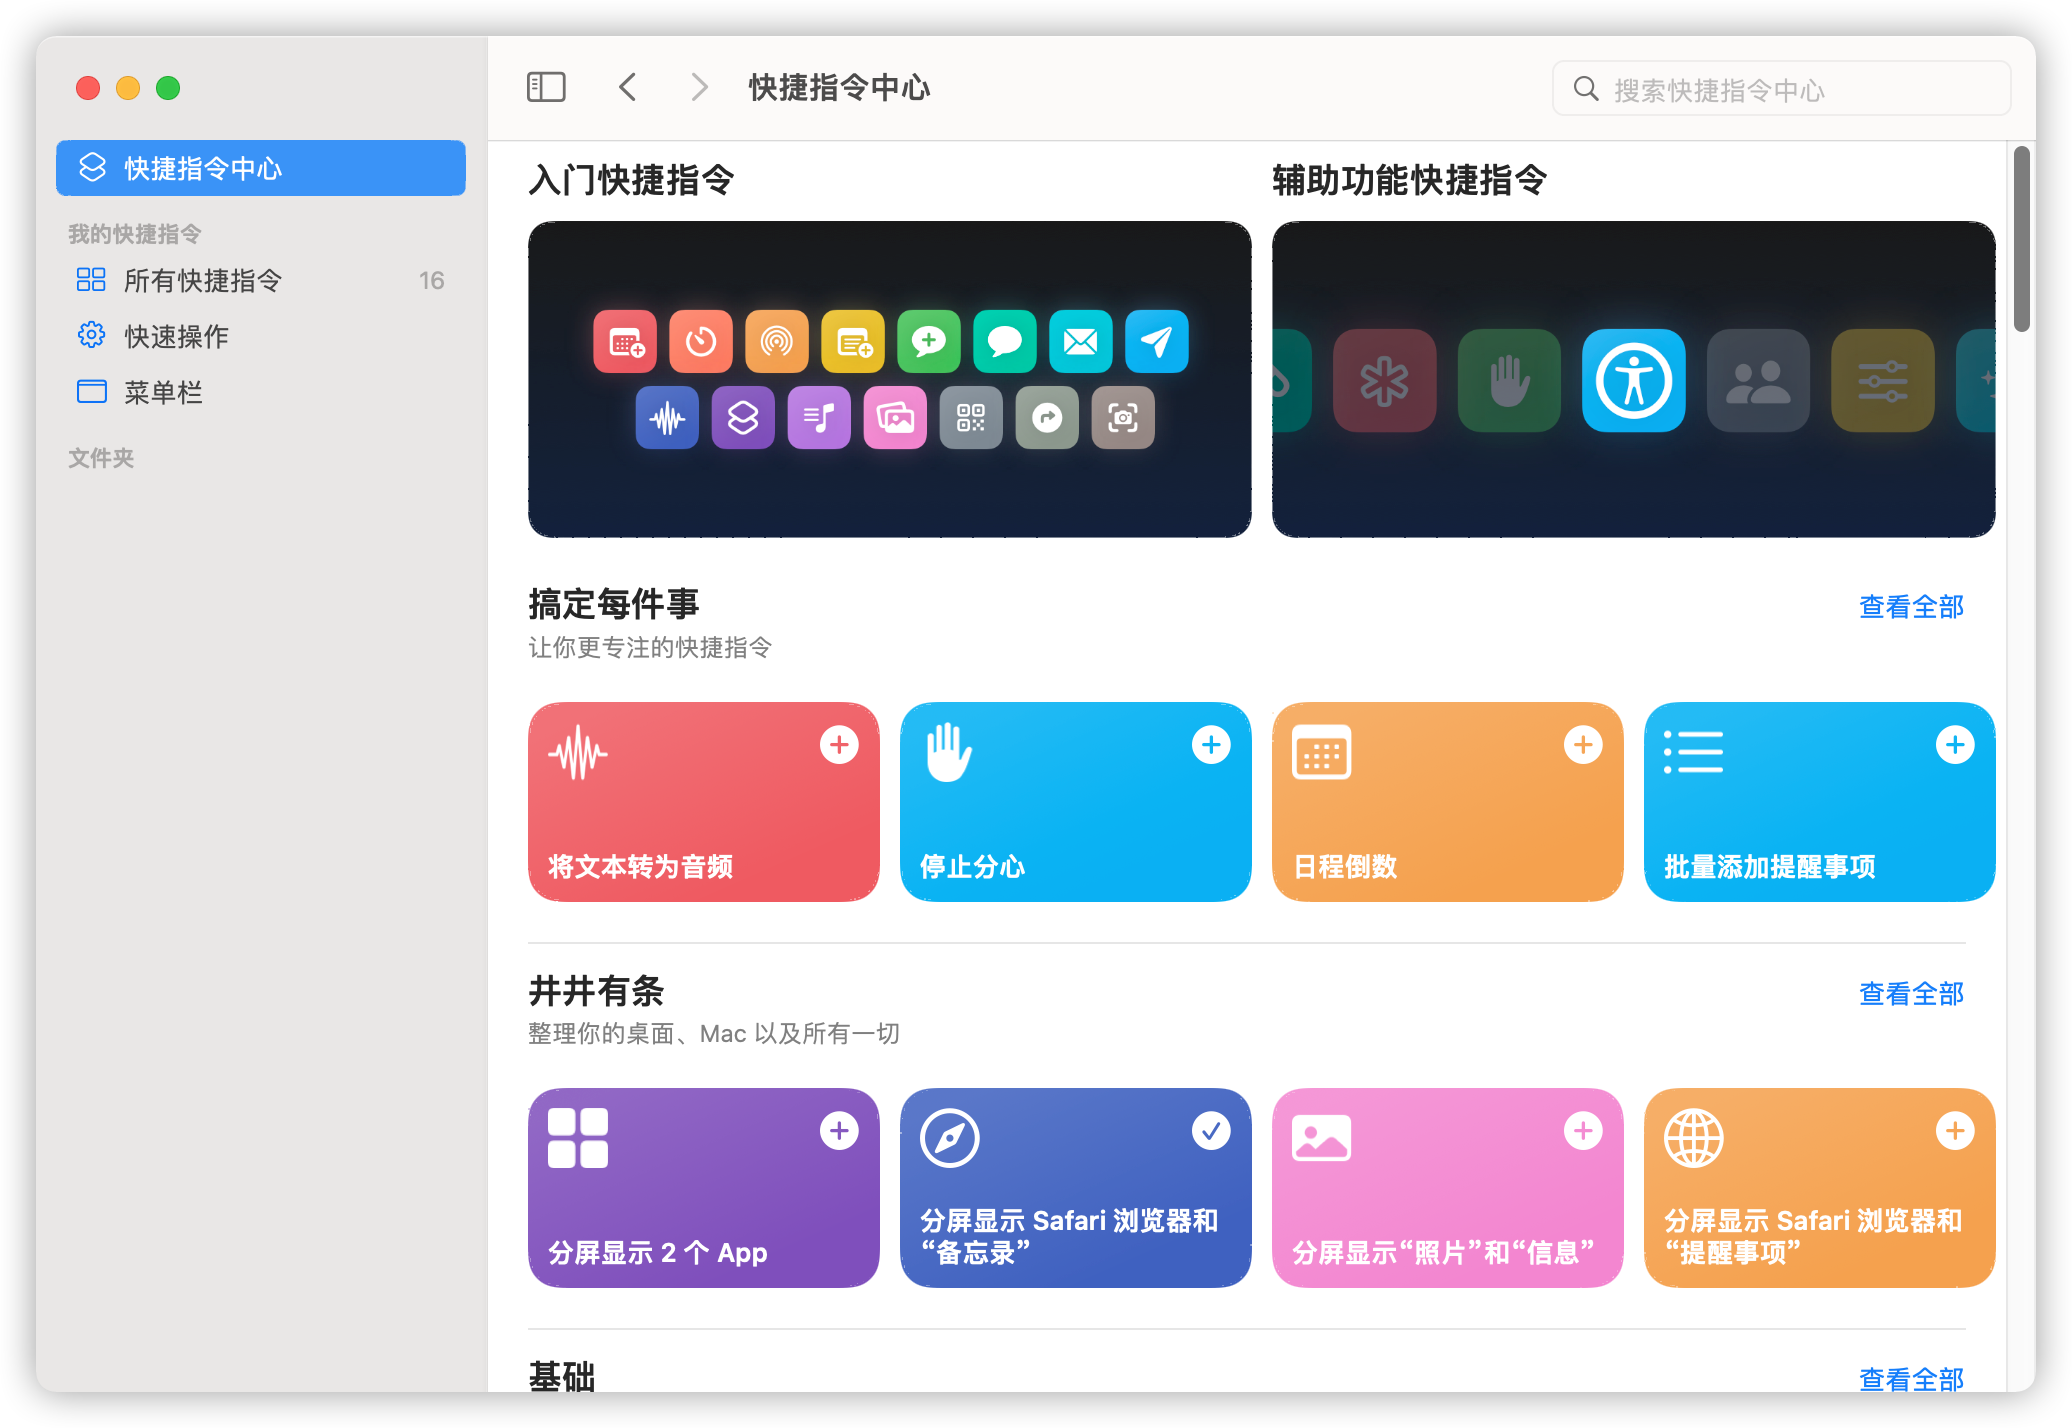Open the 入门快捷指令 banner

coord(890,380)
